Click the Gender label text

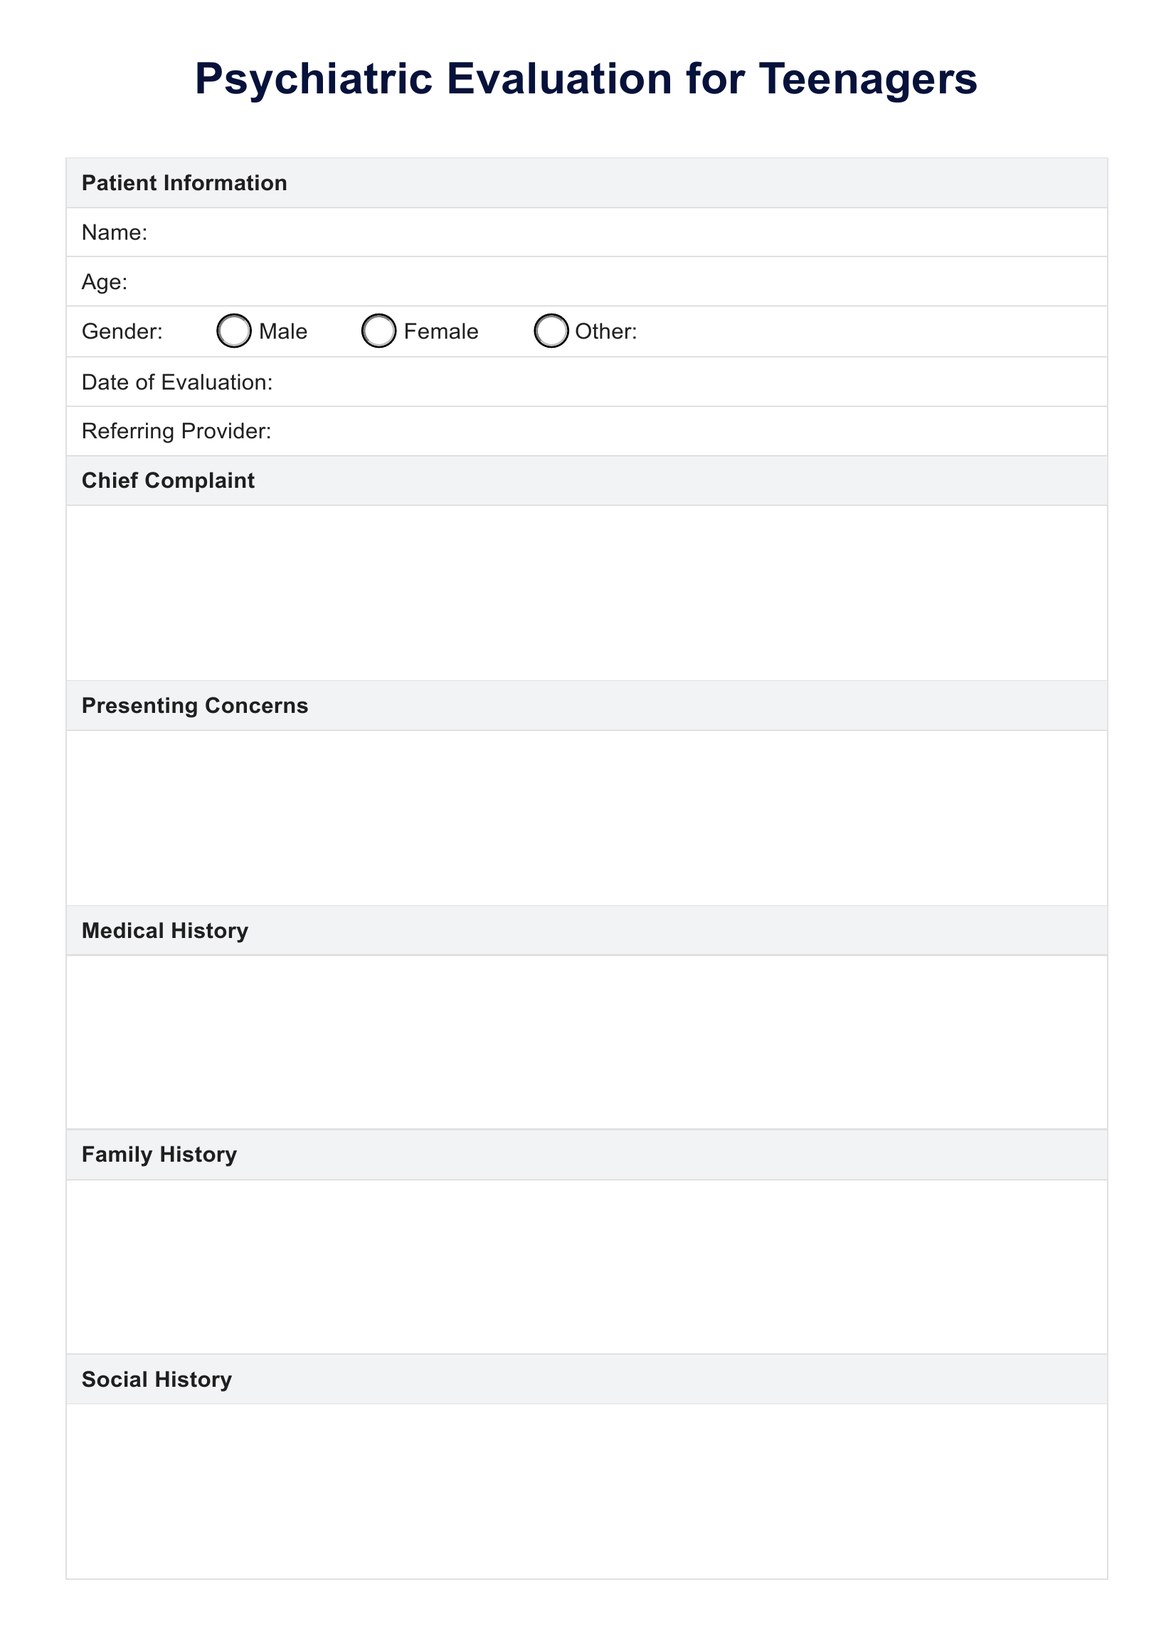(122, 332)
